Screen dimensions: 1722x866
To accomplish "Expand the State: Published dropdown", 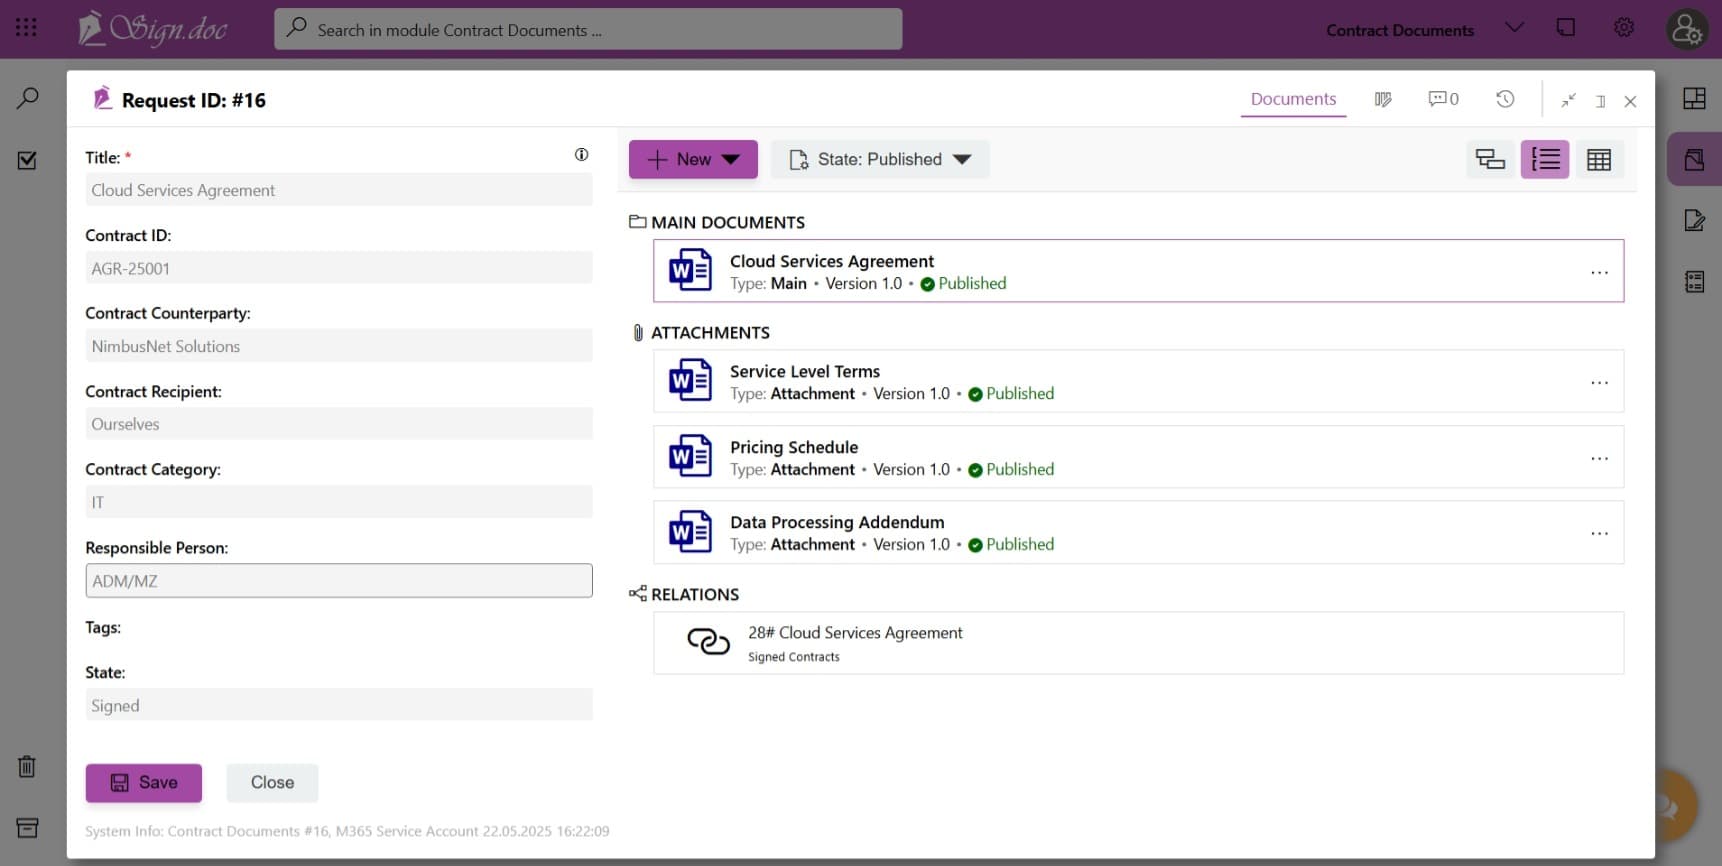I will coord(880,159).
